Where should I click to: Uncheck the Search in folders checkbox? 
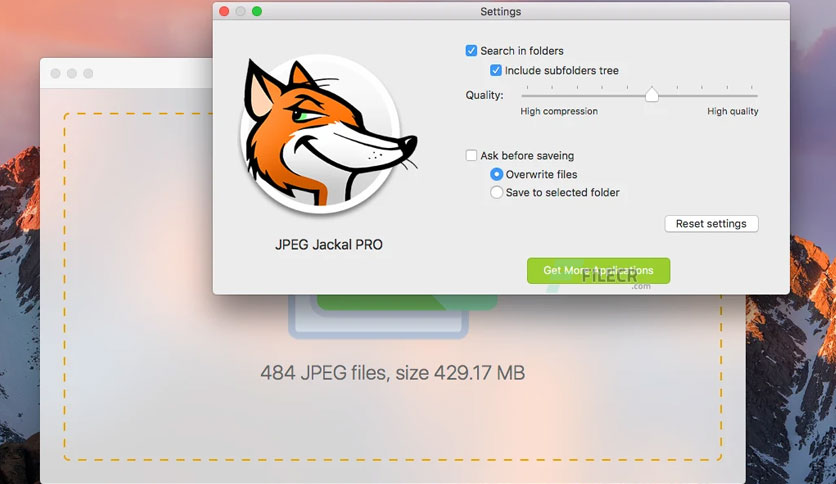471,51
